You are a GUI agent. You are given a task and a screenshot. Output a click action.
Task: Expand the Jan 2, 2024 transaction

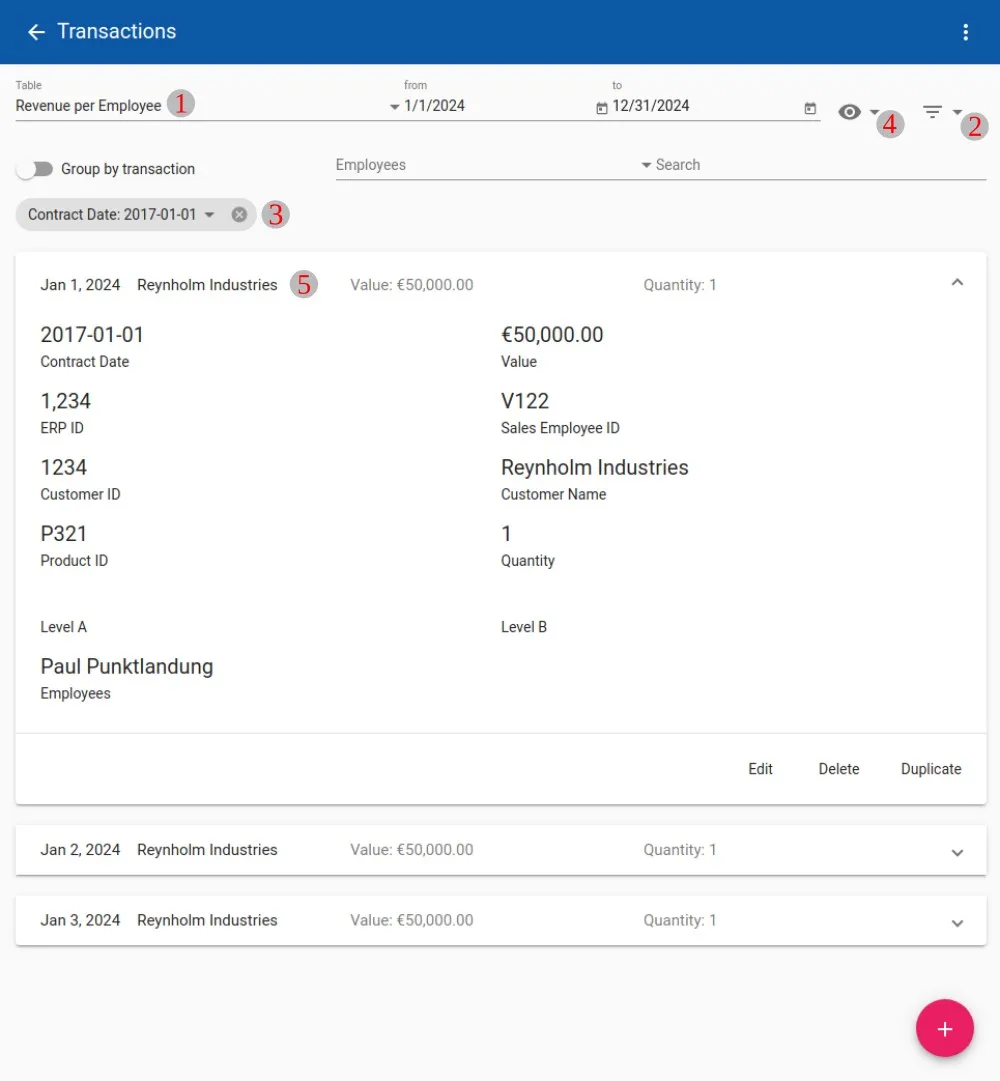(957, 852)
